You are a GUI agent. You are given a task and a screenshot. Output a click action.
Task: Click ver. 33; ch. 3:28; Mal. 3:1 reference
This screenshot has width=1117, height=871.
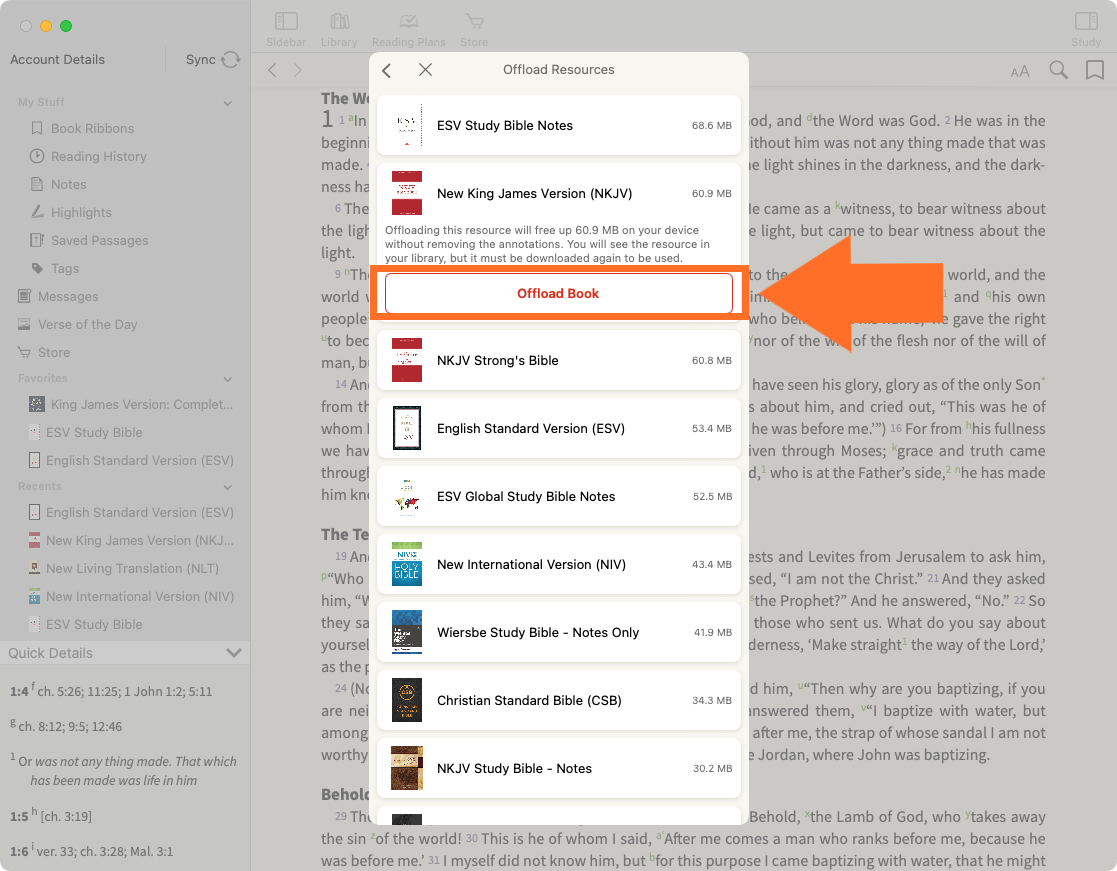point(105,851)
